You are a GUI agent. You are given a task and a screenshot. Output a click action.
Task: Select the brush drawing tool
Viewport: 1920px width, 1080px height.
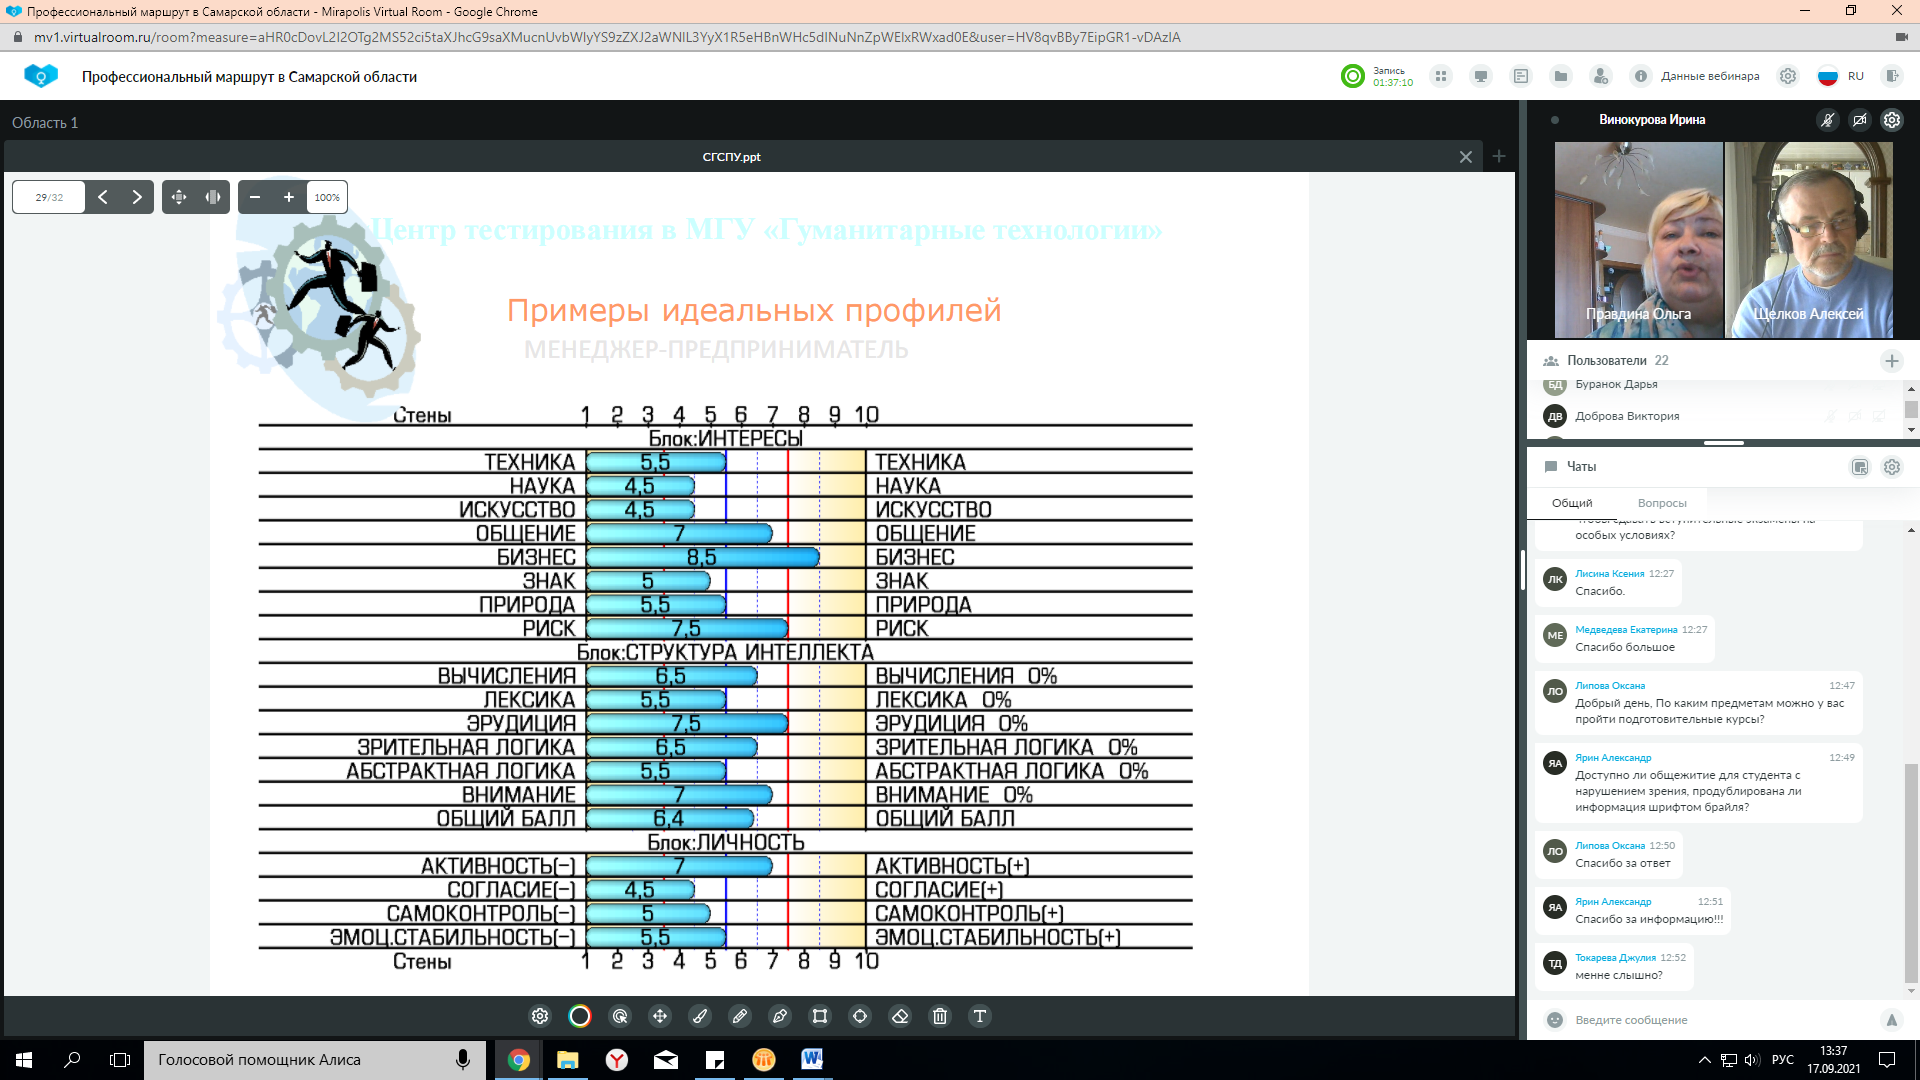(700, 1016)
